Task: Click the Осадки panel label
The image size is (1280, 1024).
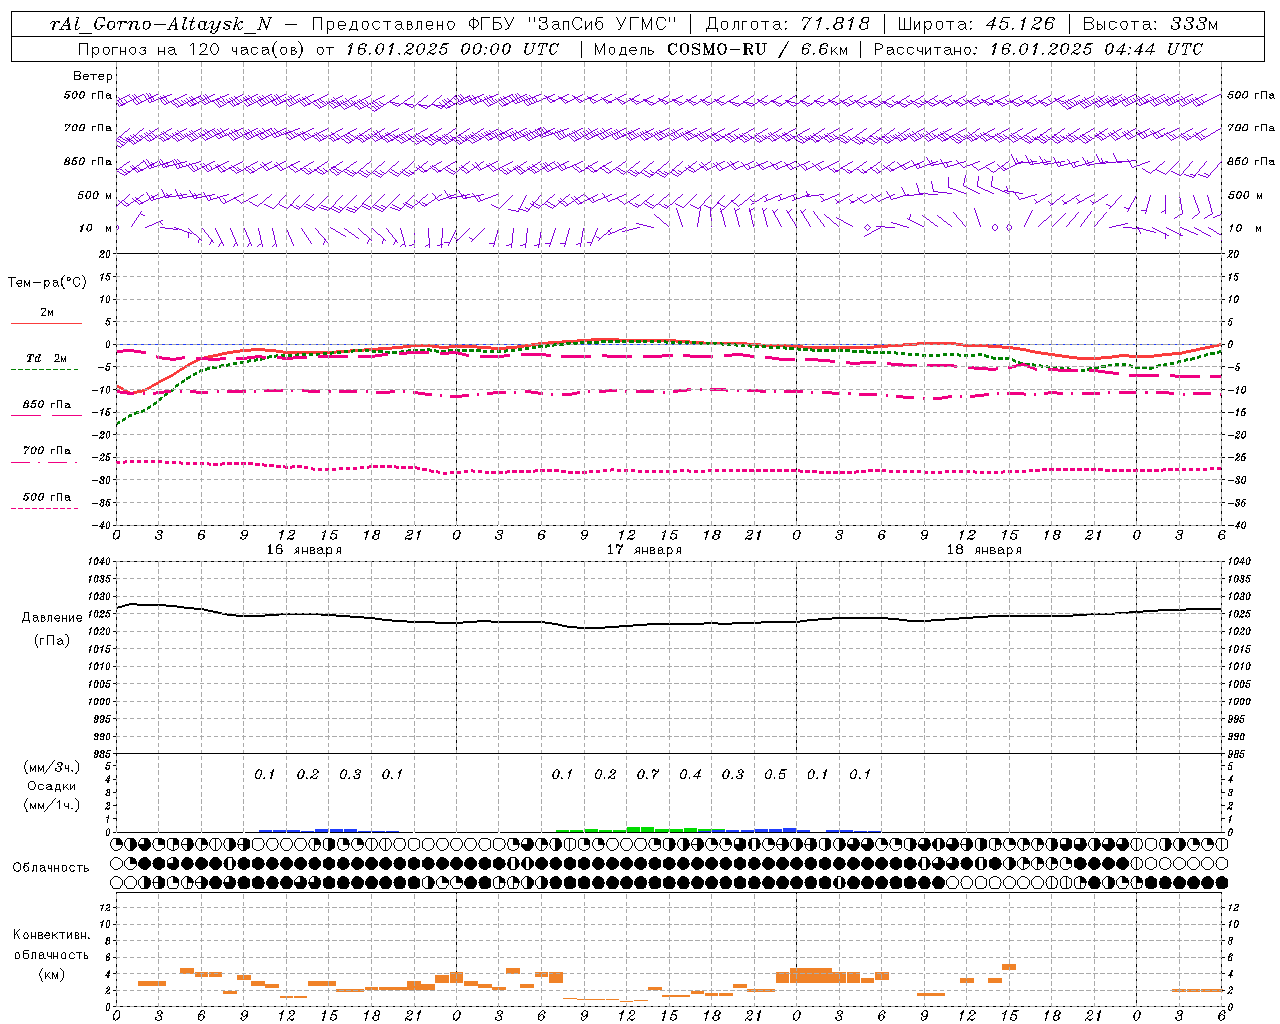Action: 51,786
